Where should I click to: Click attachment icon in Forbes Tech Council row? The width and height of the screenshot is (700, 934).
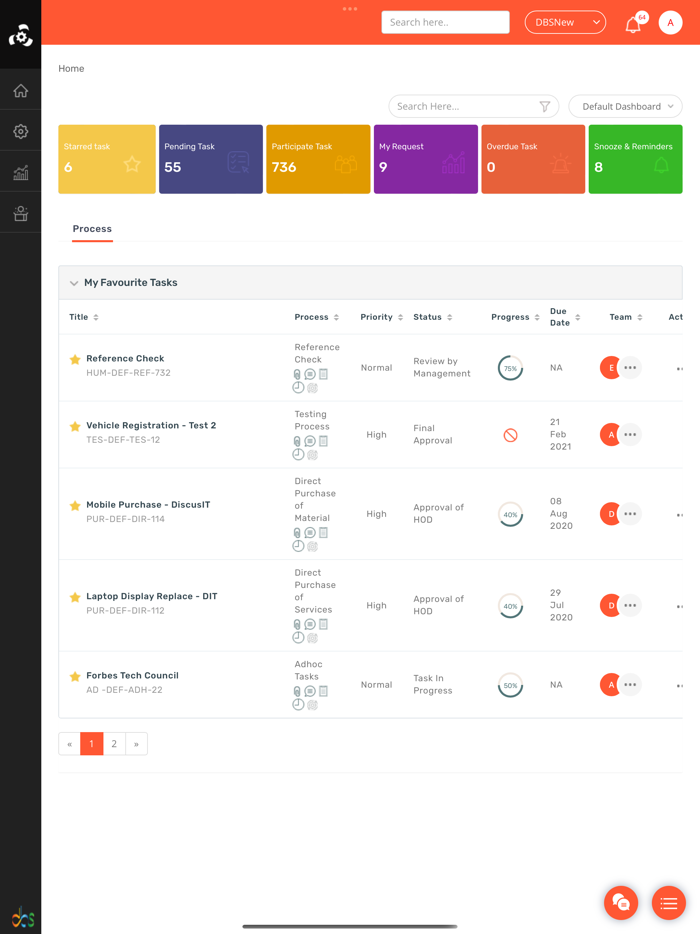(297, 691)
